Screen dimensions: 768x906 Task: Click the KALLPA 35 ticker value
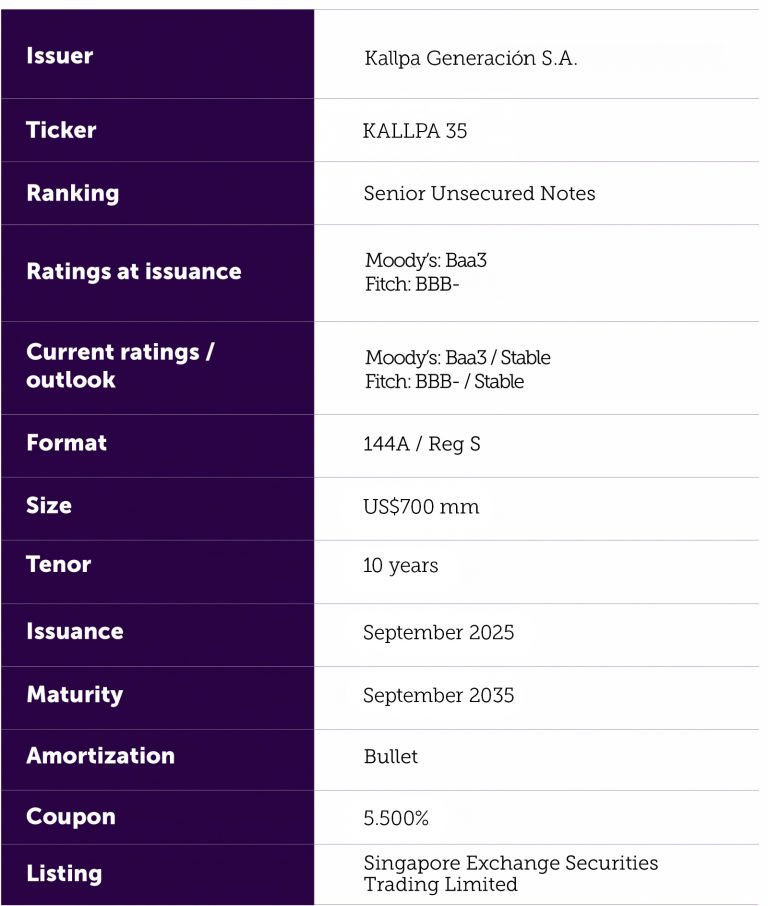[415, 131]
